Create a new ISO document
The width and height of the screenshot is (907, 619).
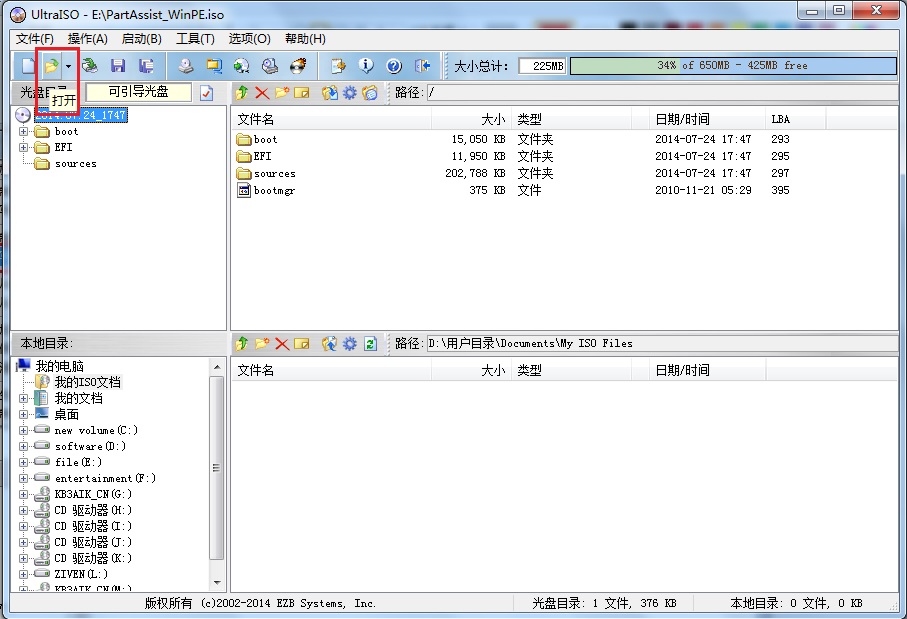pyautogui.click(x=30, y=64)
